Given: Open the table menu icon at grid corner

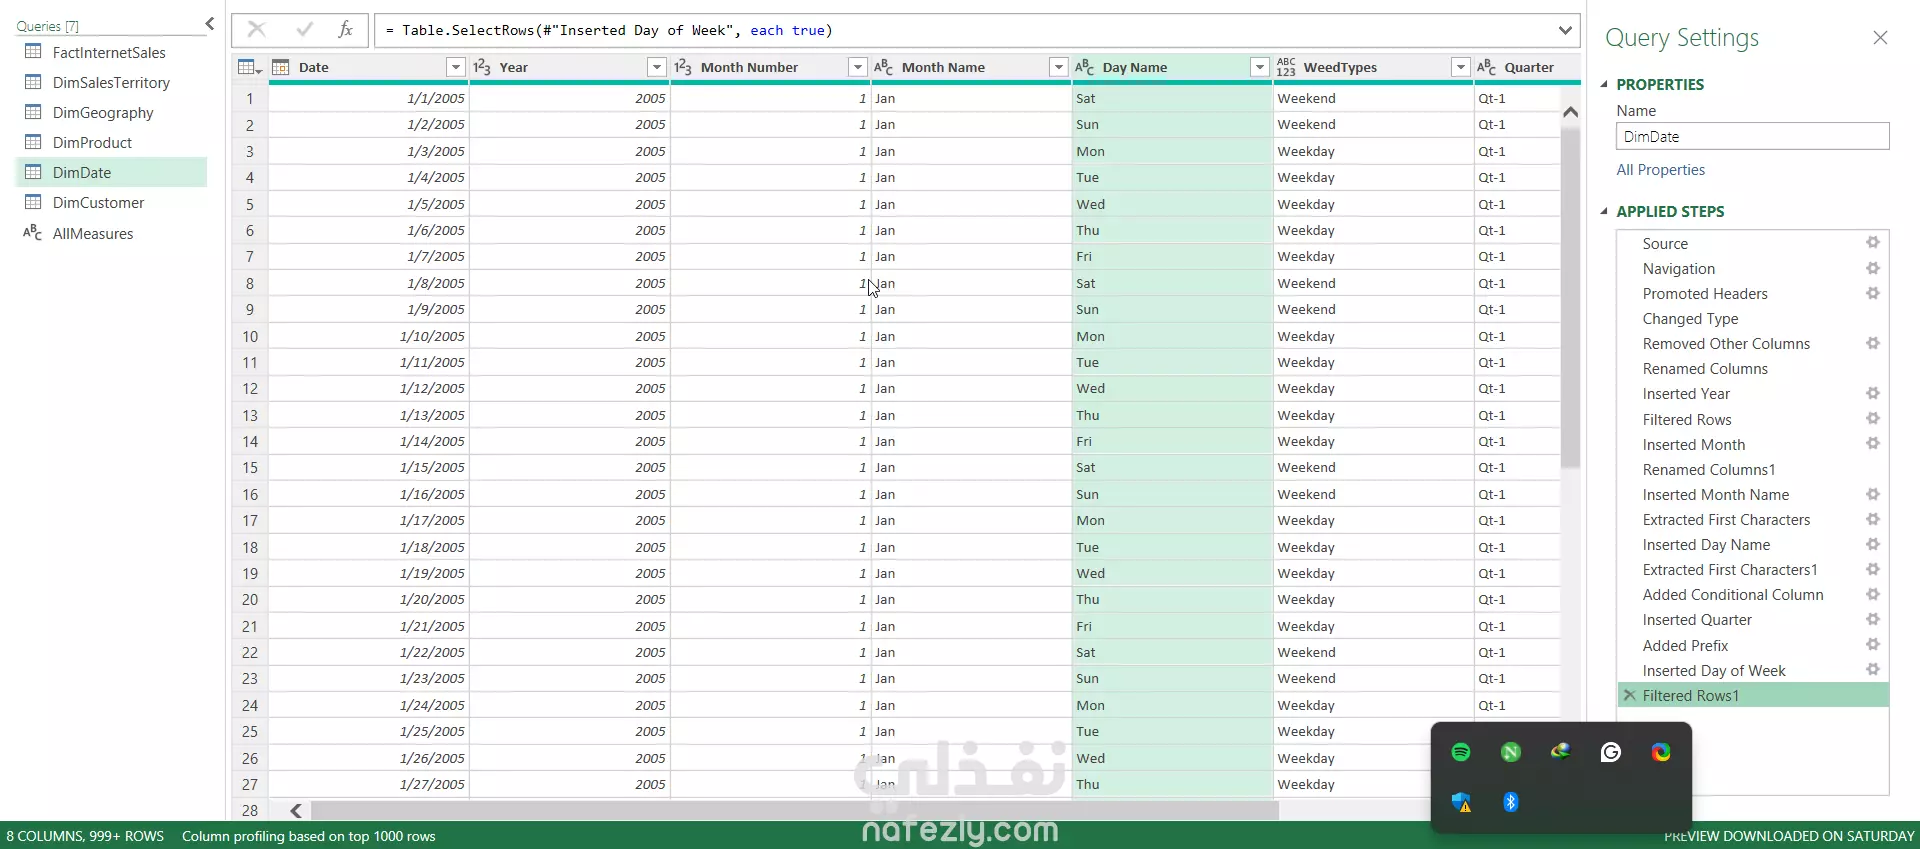Looking at the screenshot, I should click(x=249, y=67).
